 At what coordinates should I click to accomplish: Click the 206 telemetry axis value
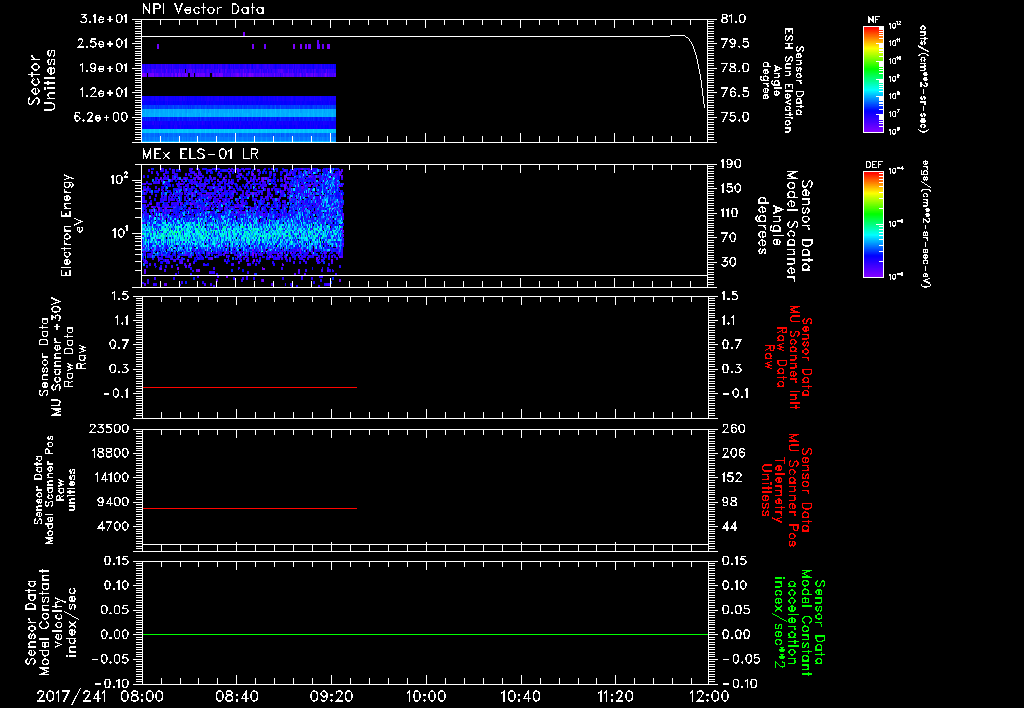point(733,453)
